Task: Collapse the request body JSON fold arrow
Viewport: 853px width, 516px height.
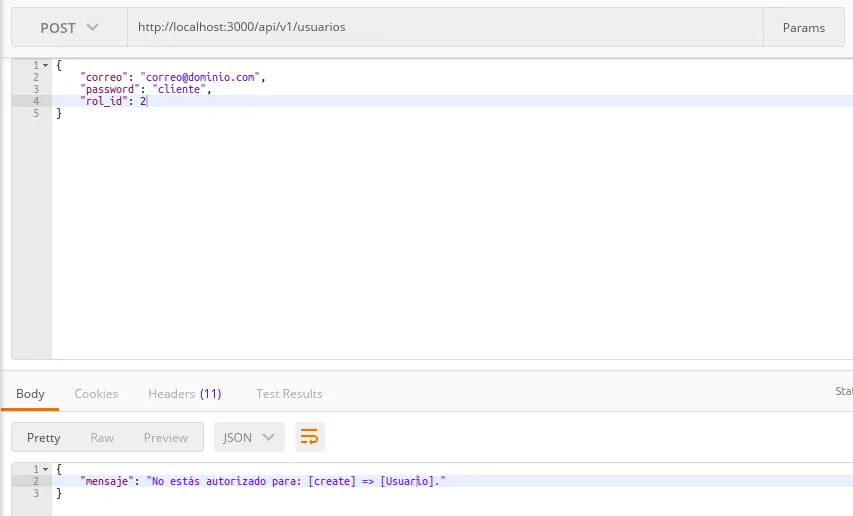Action: pos(44,65)
